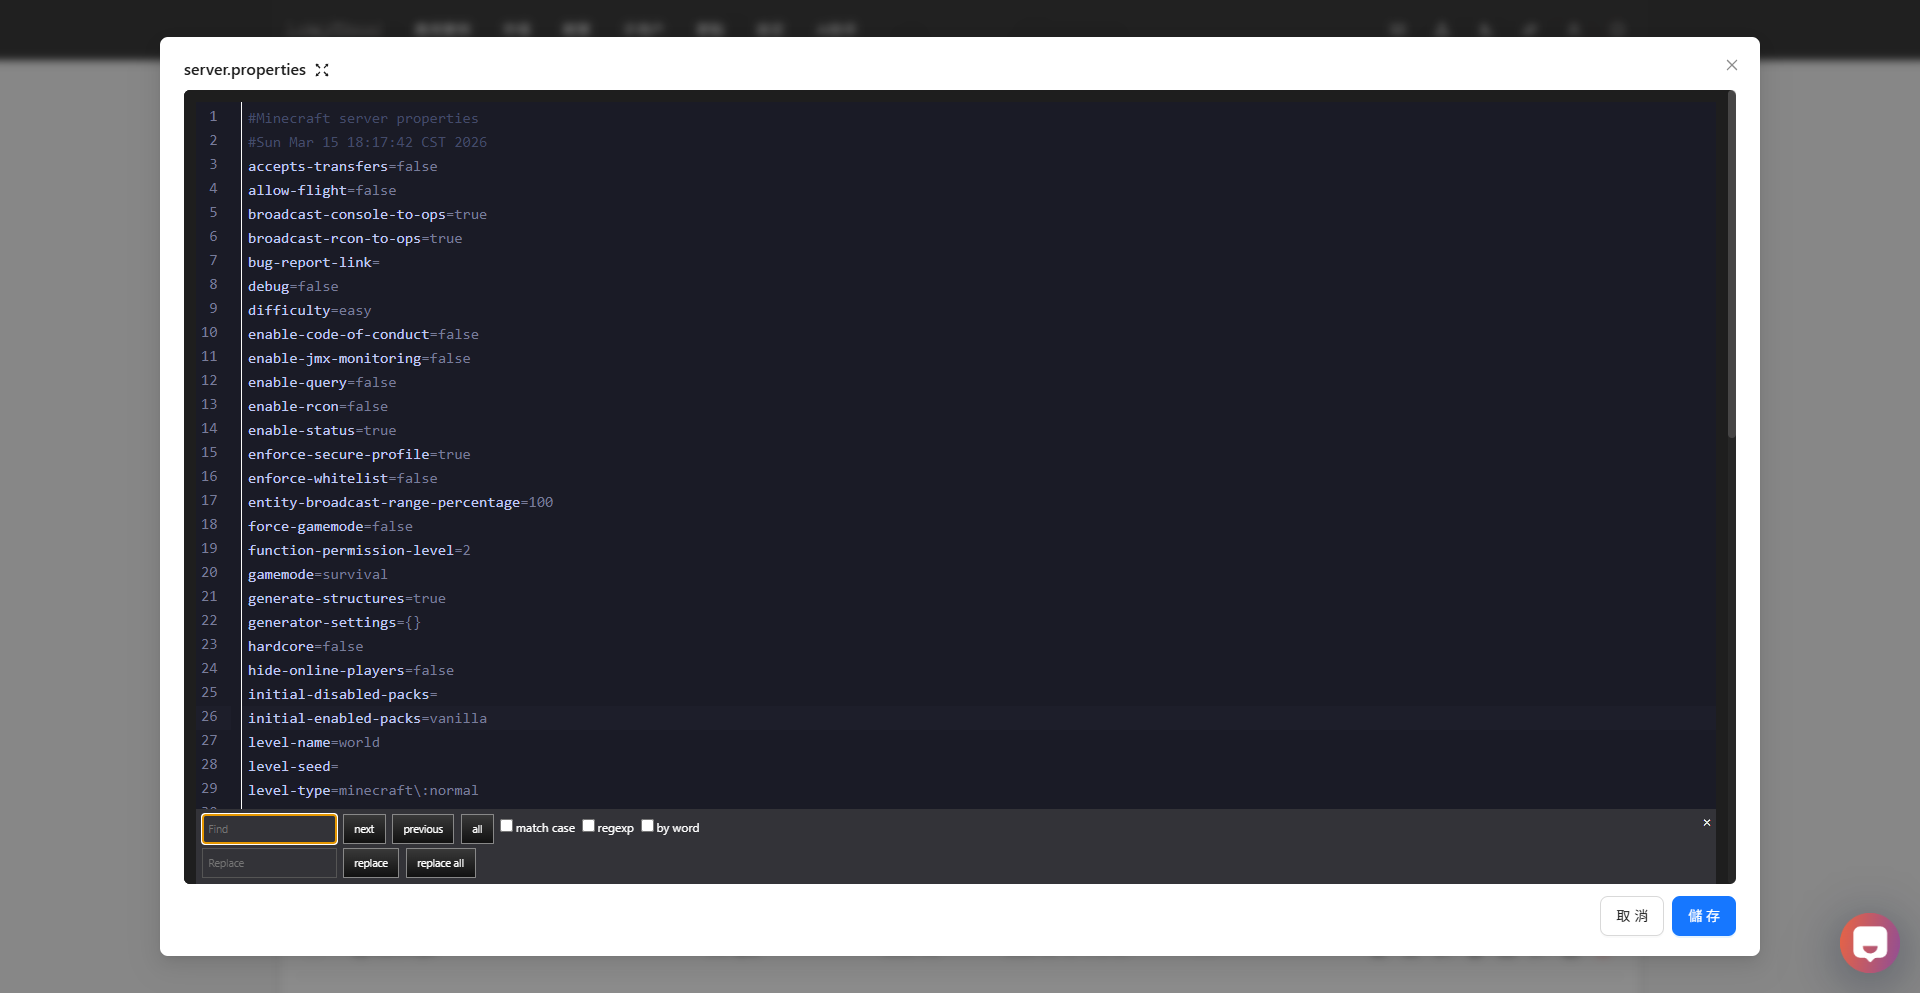Save the file with the 儲存 button
This screenshot has width=1920, height=993.
coord(1703,916)
